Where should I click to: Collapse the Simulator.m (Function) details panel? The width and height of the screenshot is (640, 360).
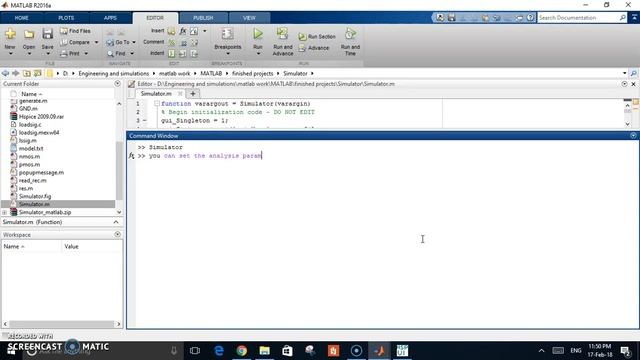pyautogui.click(x=116, y=222)
